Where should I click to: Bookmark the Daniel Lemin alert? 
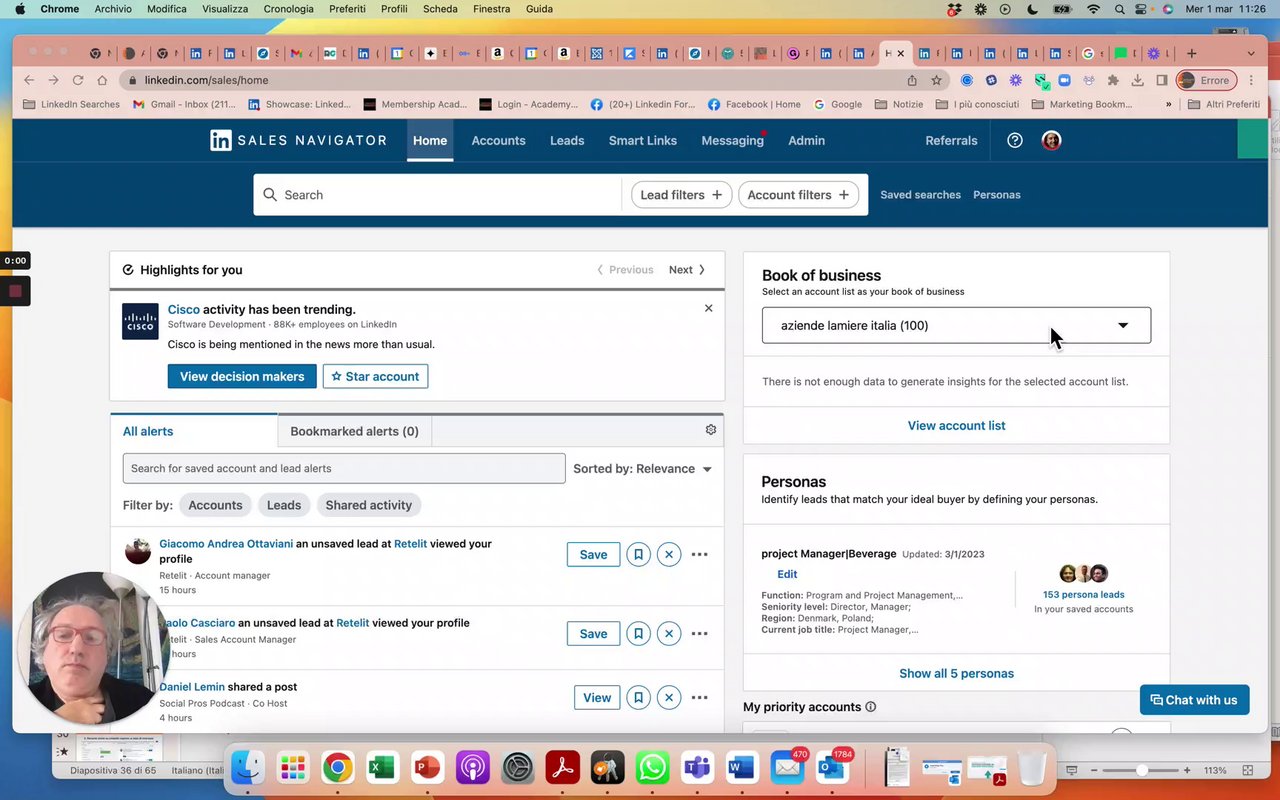638,697
